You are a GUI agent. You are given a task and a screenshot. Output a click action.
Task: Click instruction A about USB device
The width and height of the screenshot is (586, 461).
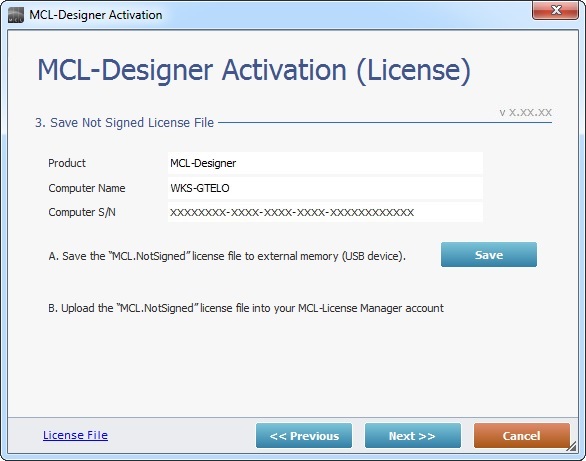point(227,256)
